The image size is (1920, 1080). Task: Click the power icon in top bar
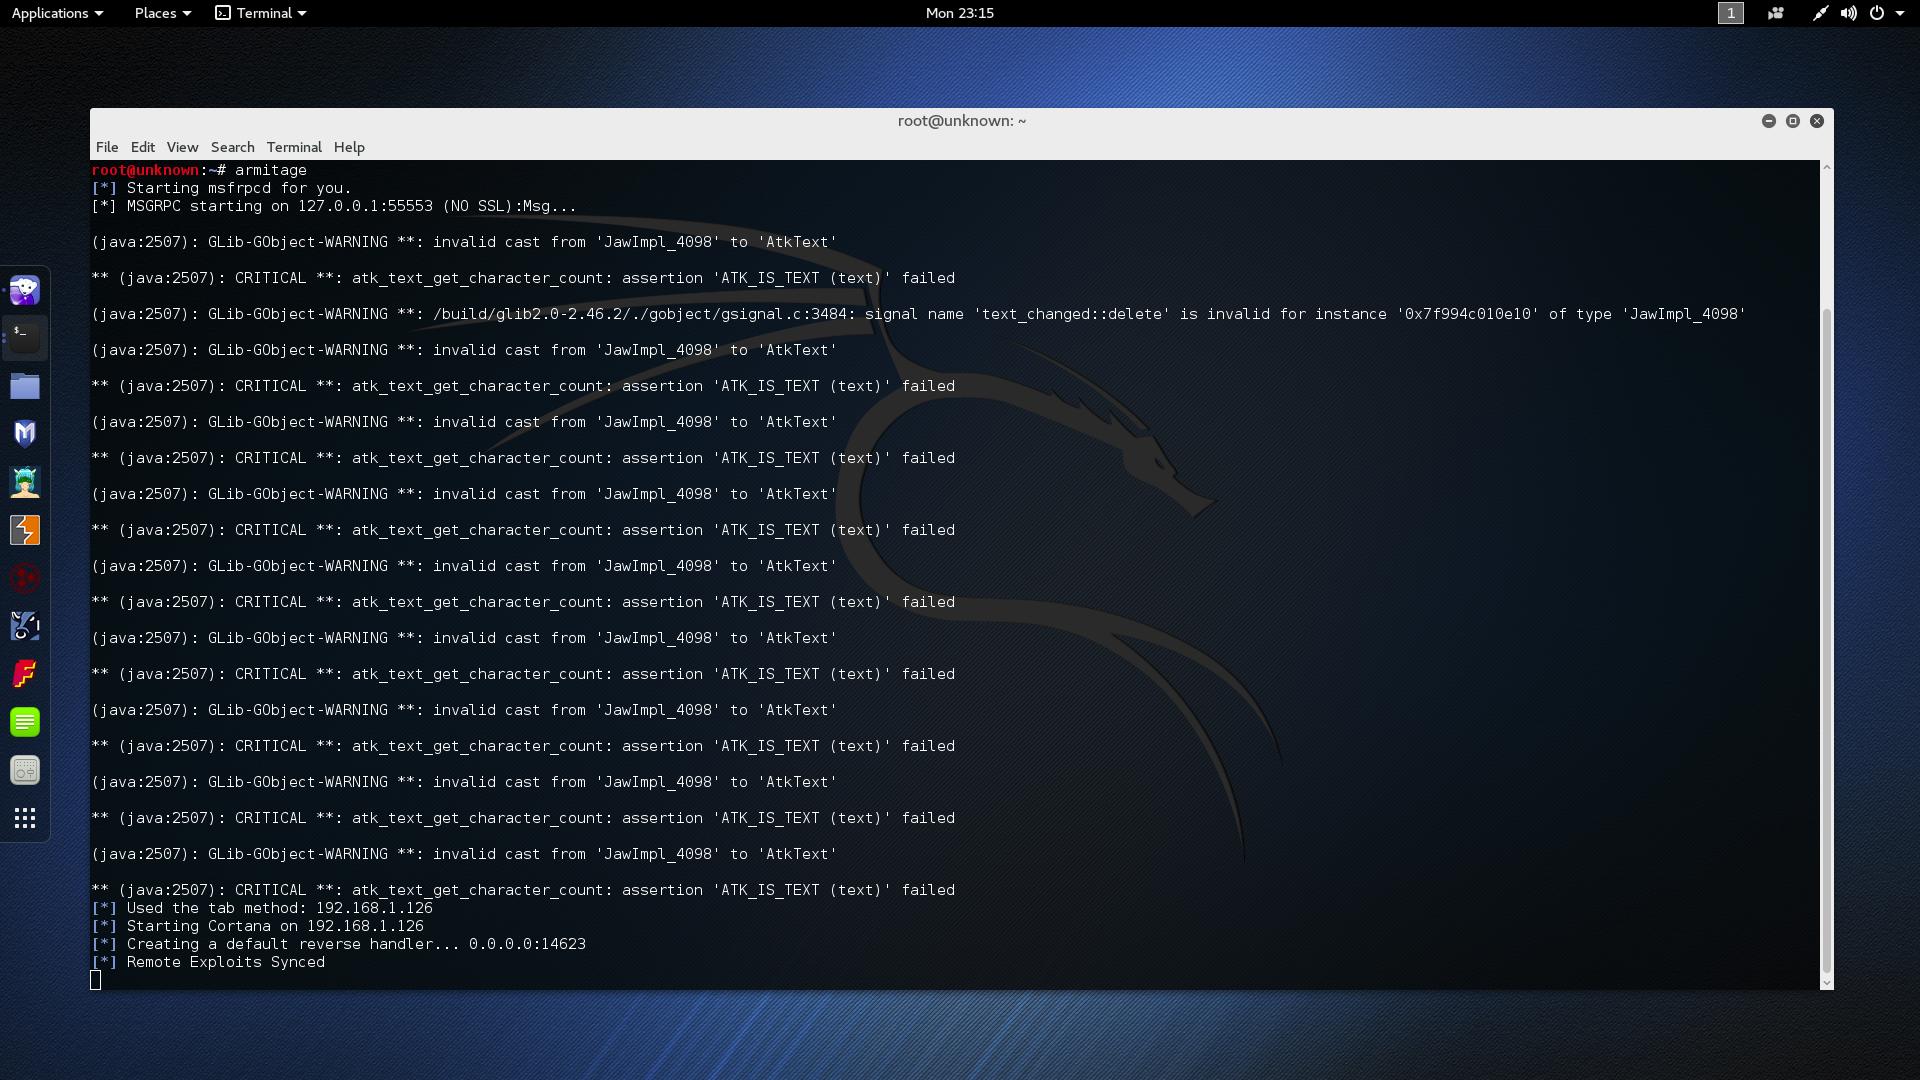point(1877,13)
